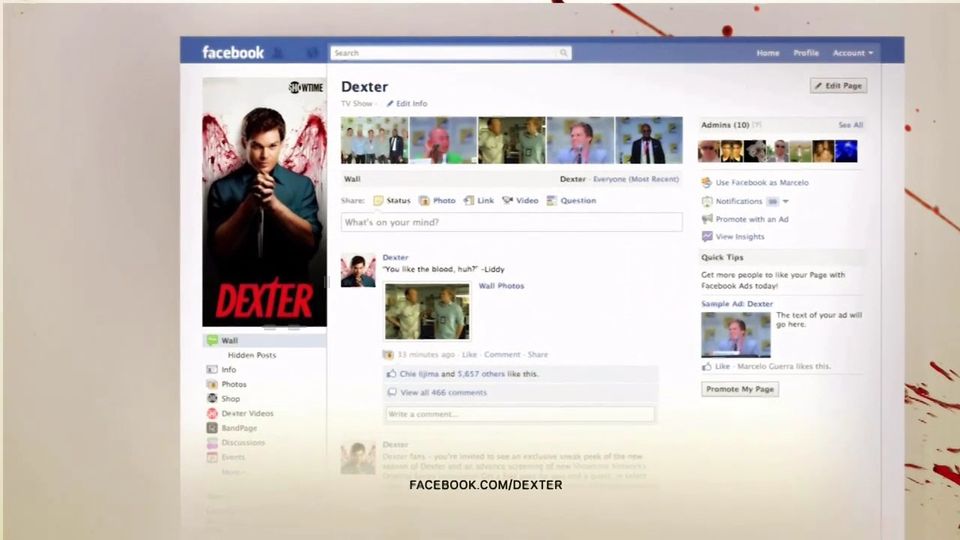Open the first photo in the photo strip

(x=374, y=140)
